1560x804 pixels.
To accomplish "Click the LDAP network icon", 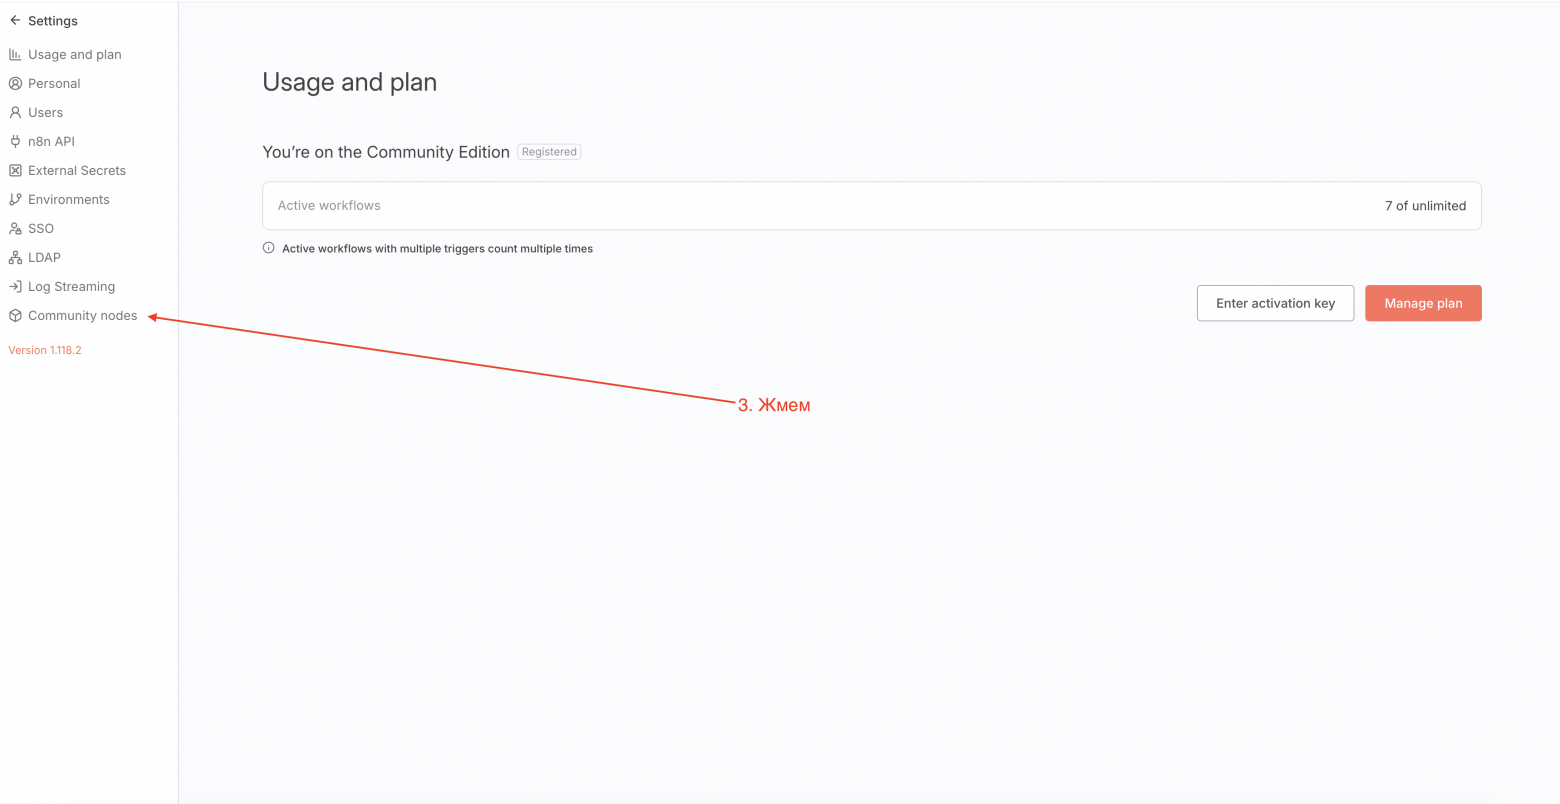I will [15, 257].
